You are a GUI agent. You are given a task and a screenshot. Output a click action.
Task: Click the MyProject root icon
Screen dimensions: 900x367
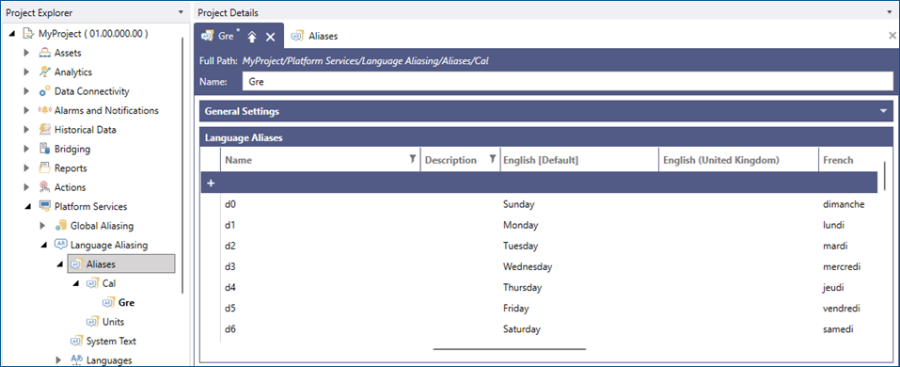point(28,34)
